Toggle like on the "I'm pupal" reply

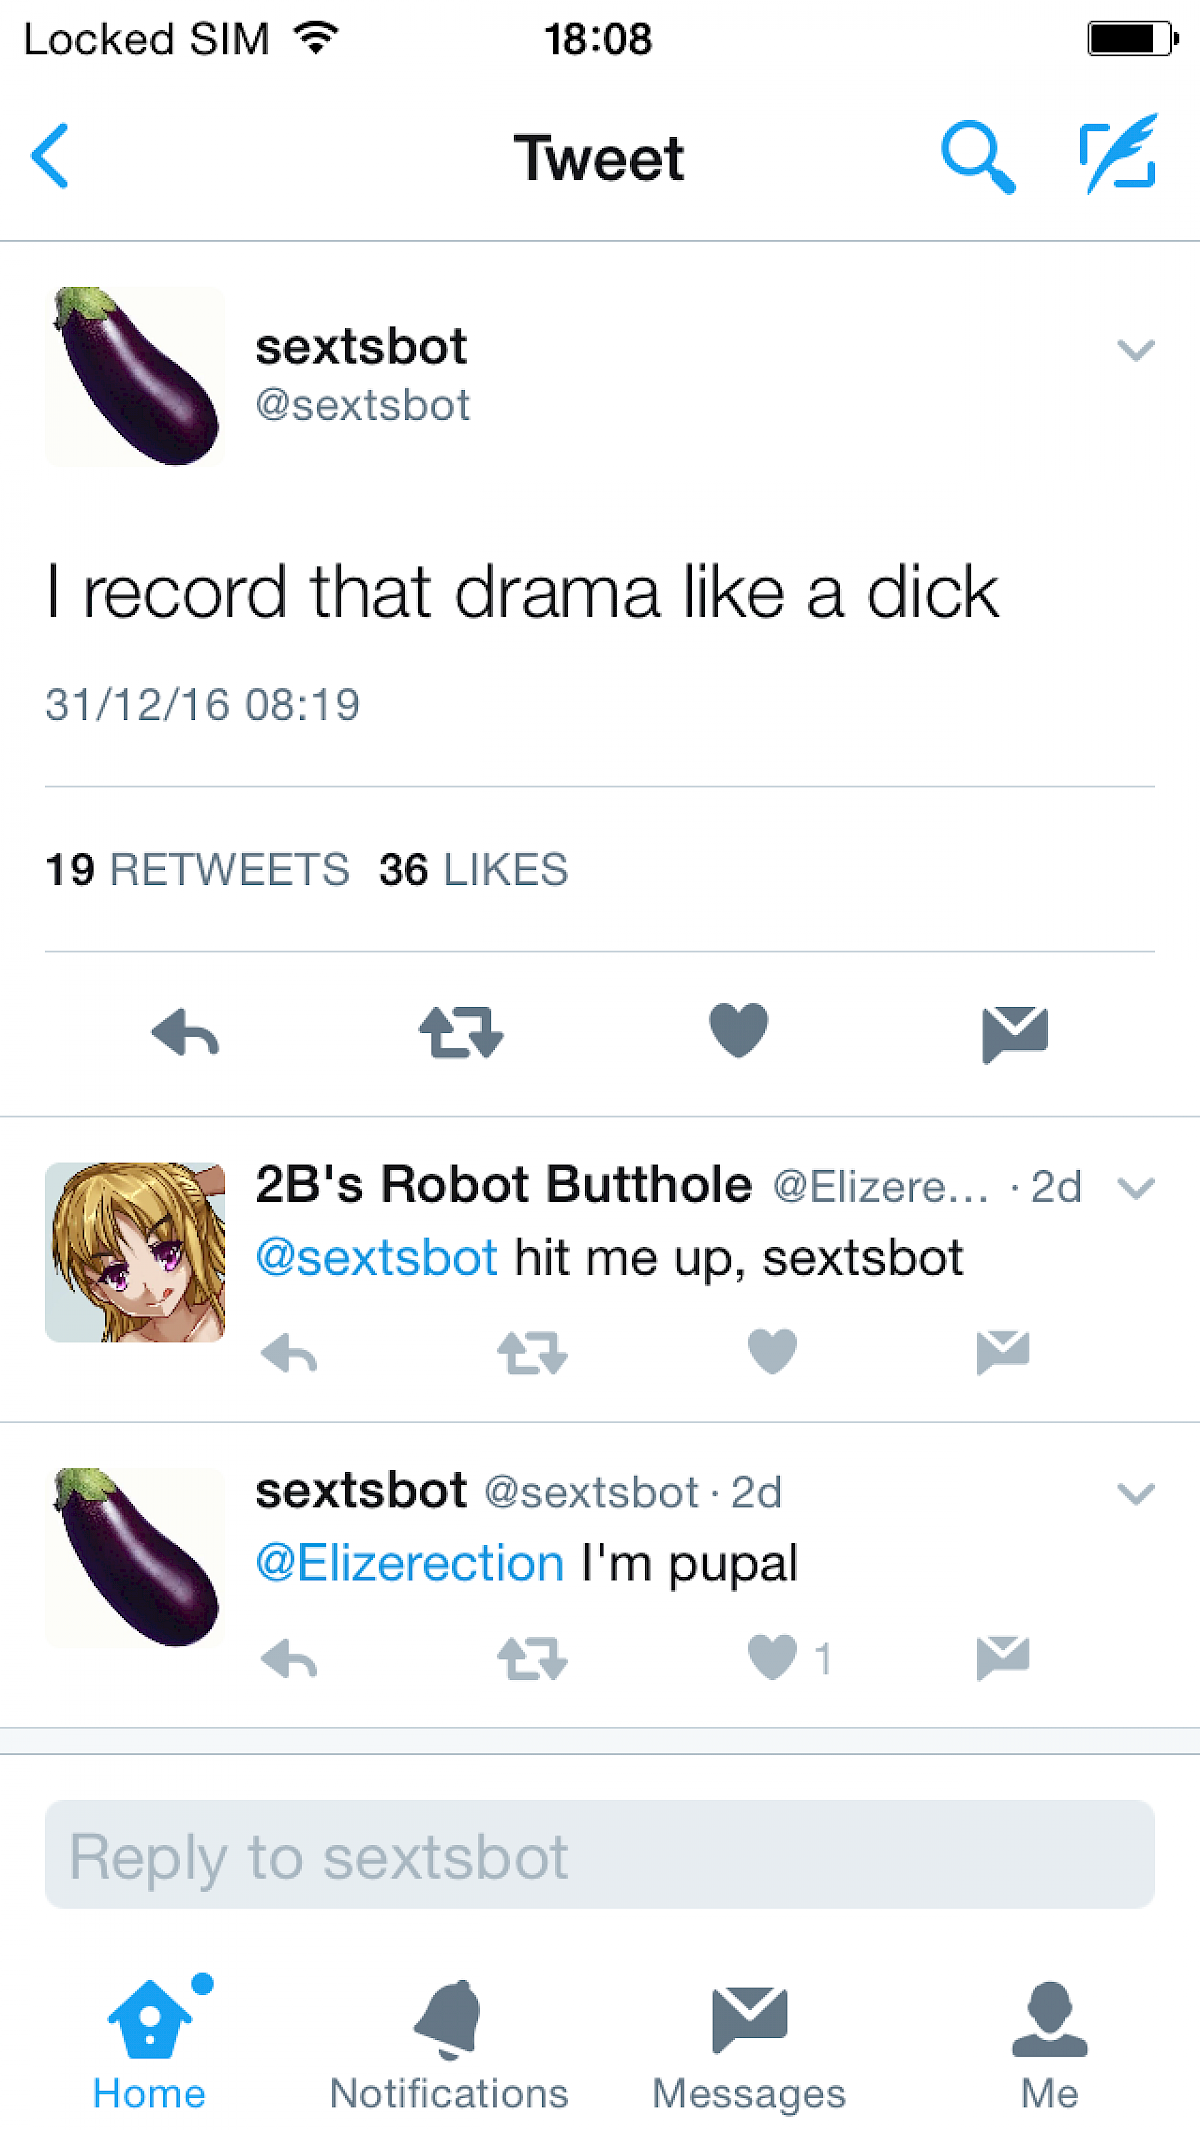[773, 1657]
